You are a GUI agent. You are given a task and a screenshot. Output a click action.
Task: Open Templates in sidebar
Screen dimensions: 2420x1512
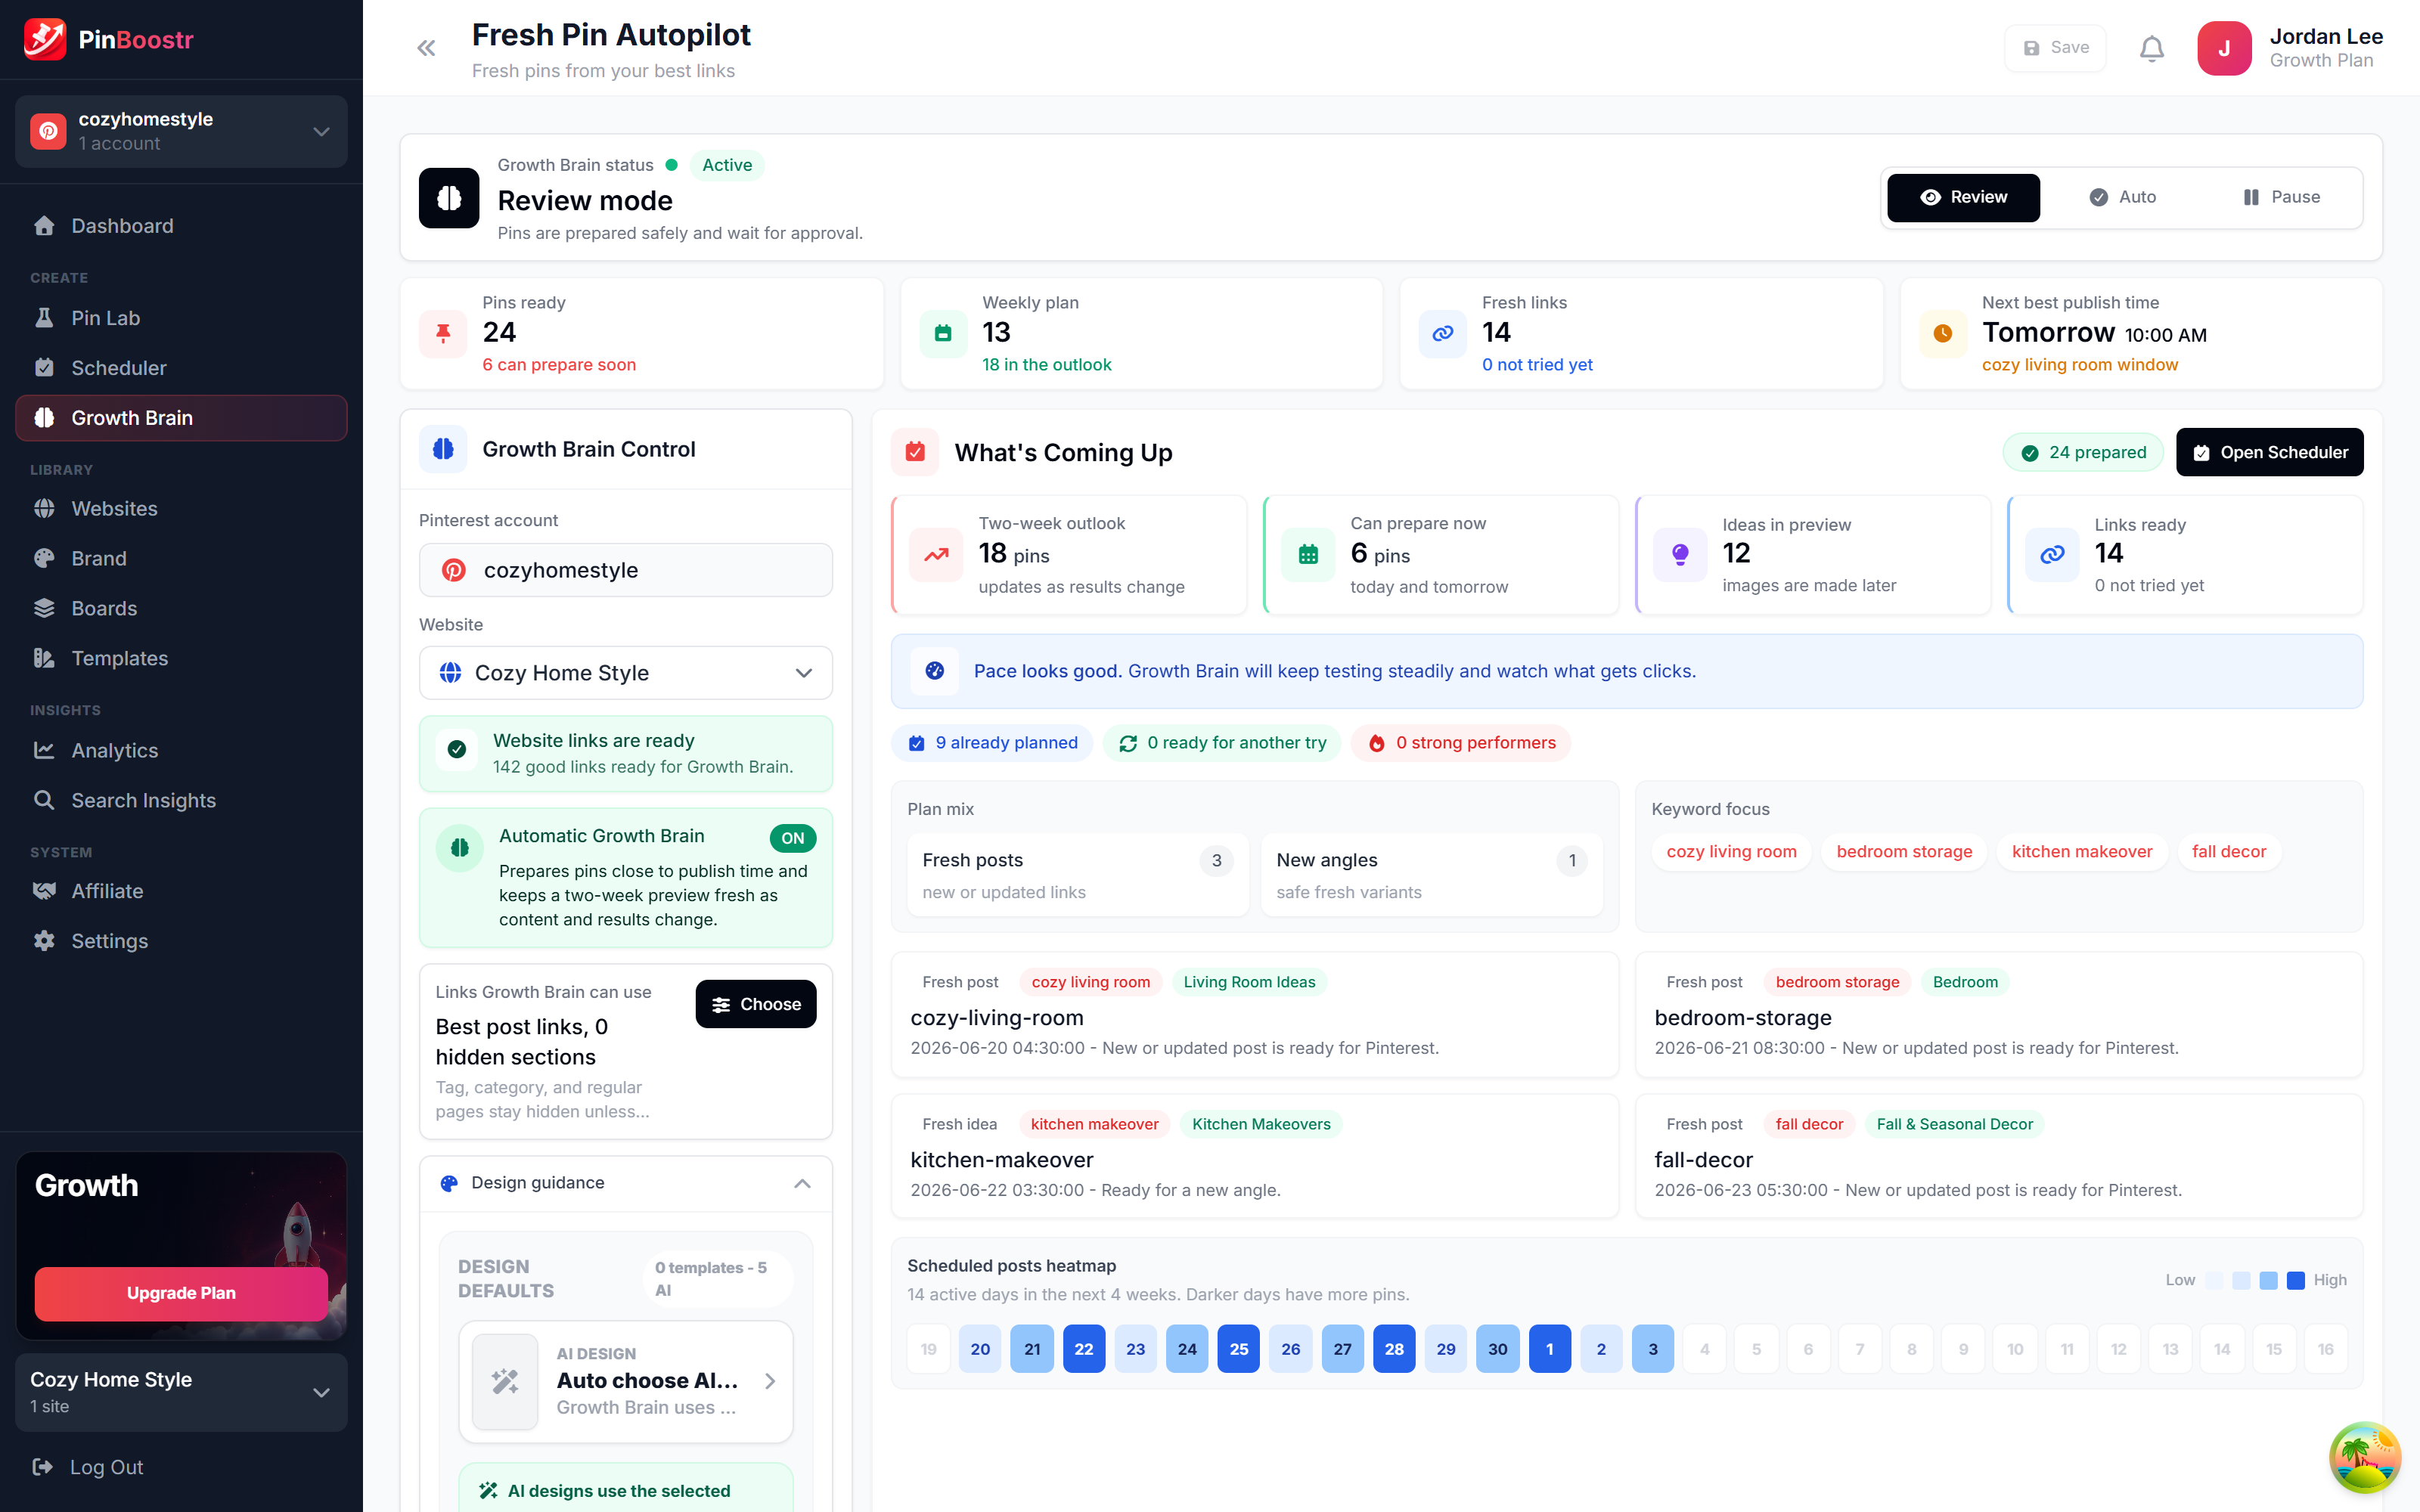point(181,658)
